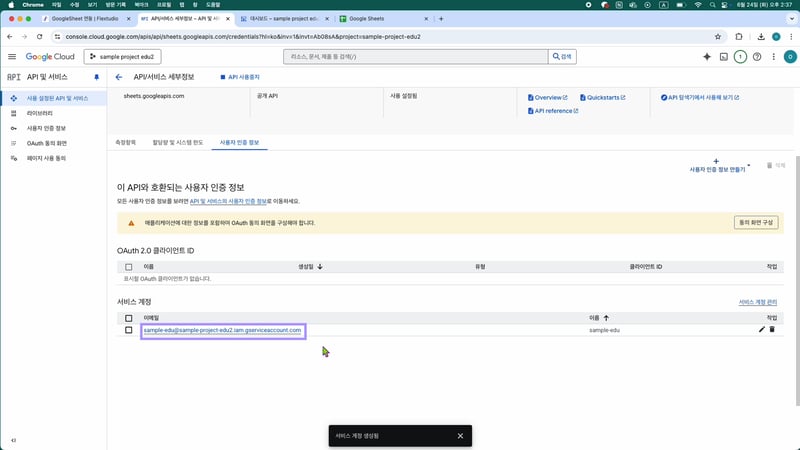Switch to the 측정항목 tab
Screen dimensions: 800x450
(x=126, y=142)
